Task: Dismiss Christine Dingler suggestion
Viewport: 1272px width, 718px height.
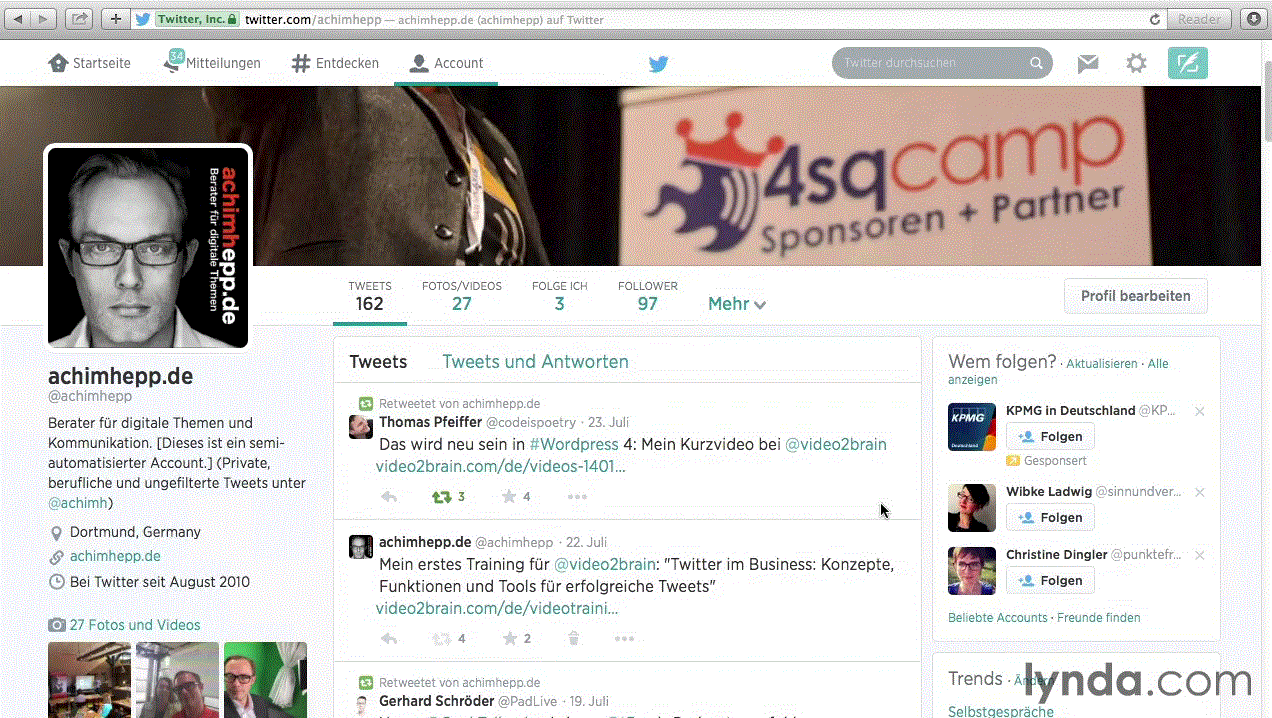Action: coord(1200,556)
